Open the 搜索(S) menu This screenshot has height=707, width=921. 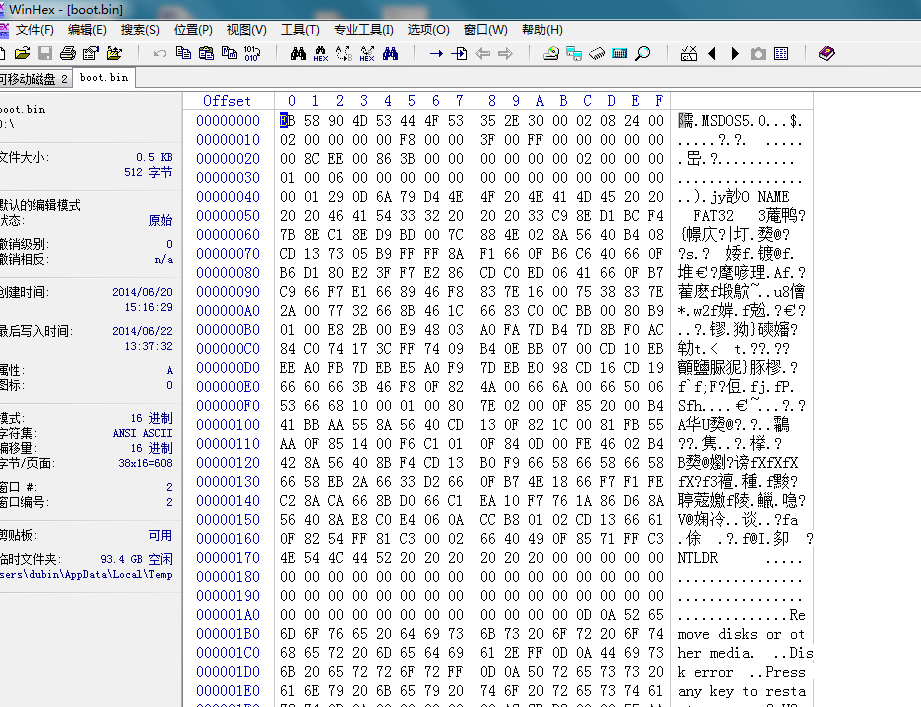(140, 29)
